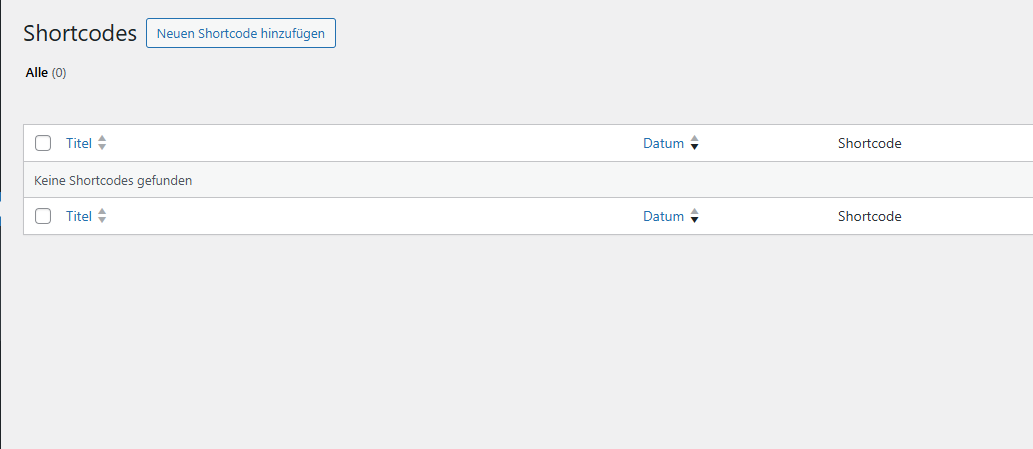Open the Alle (0) filter link

pos(37,73)
